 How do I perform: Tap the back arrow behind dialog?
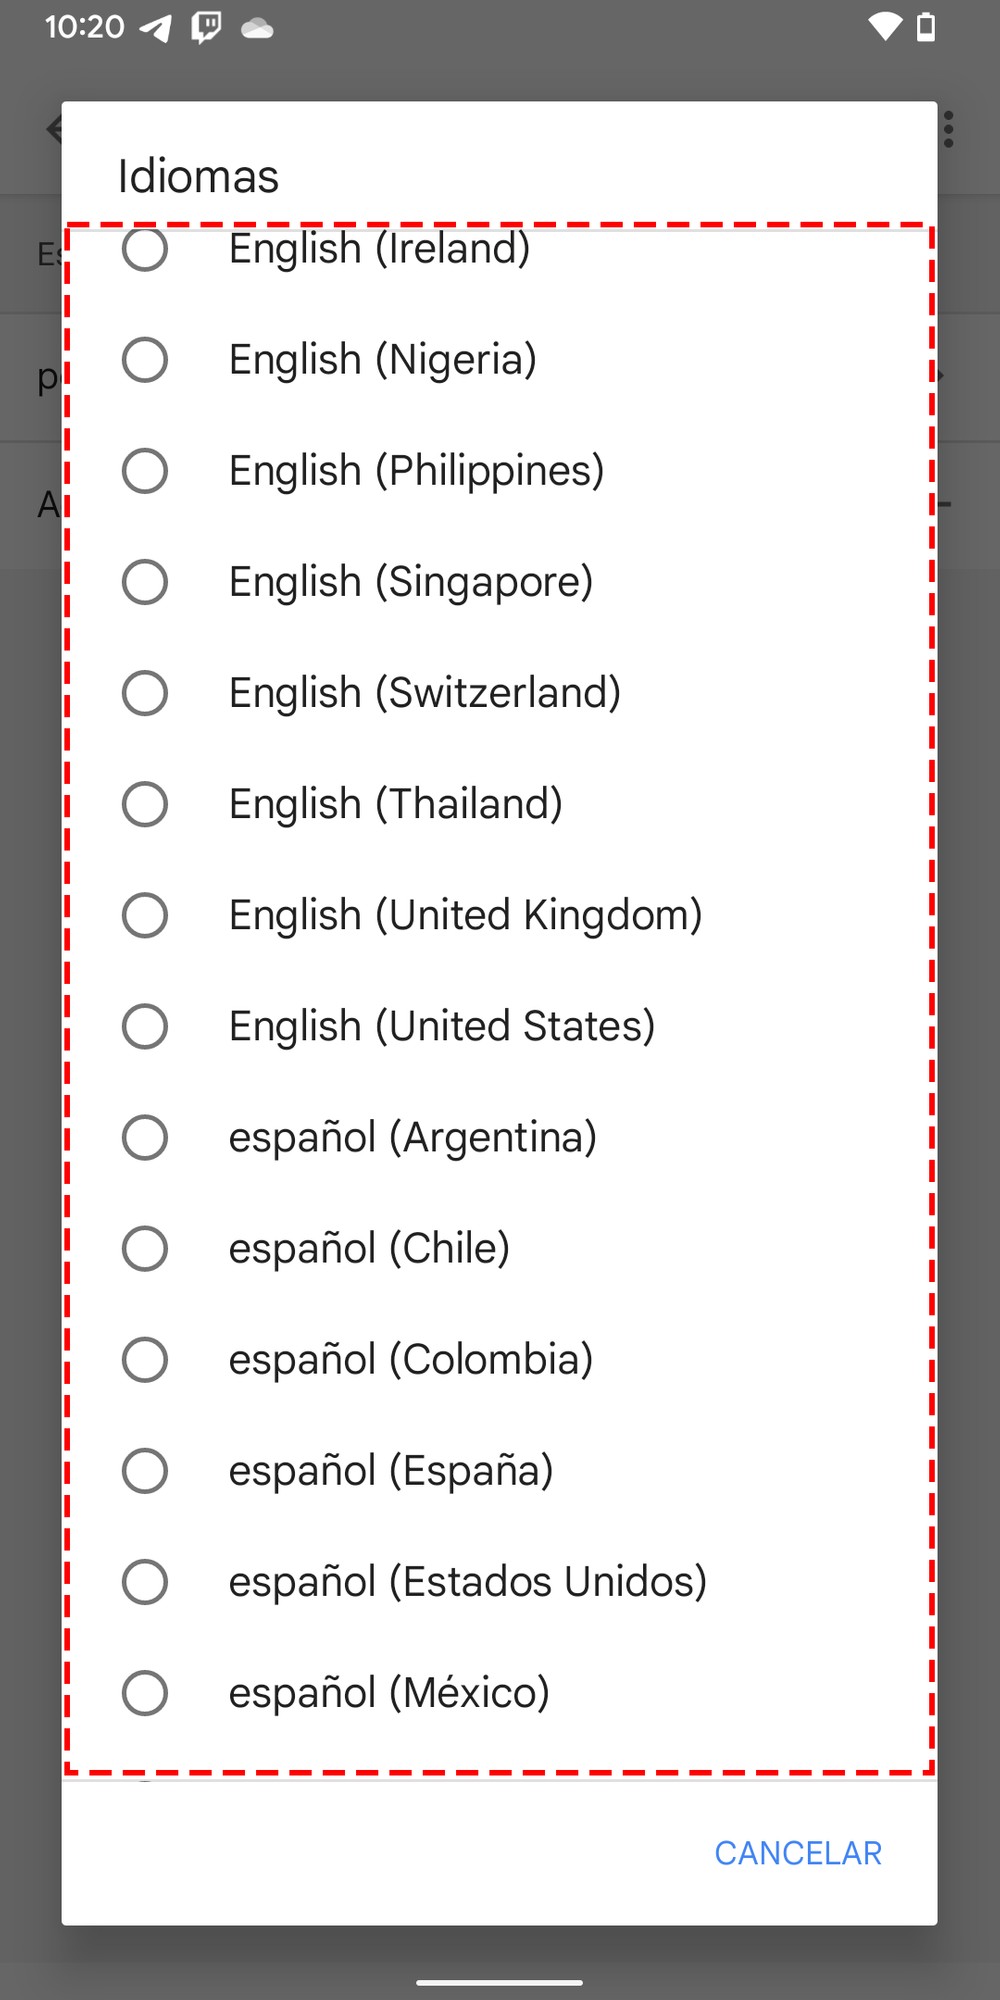point(54,129)
